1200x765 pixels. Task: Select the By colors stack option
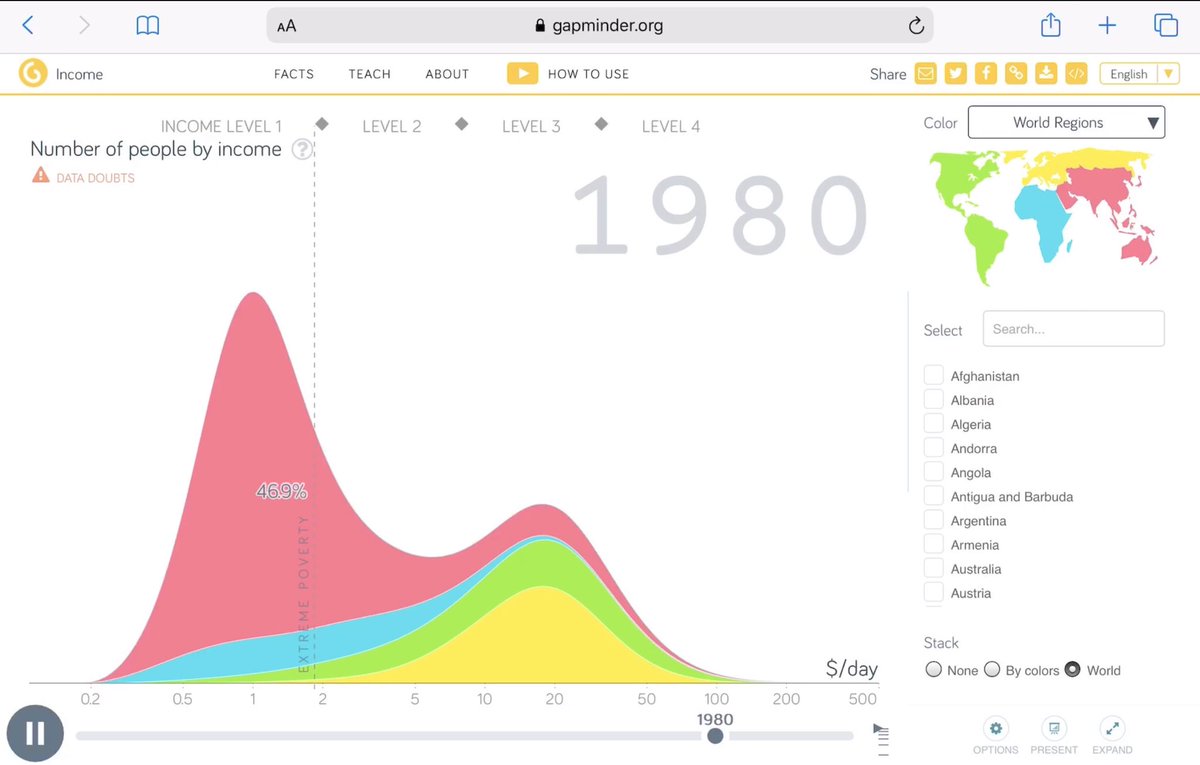tap(992, 670)
